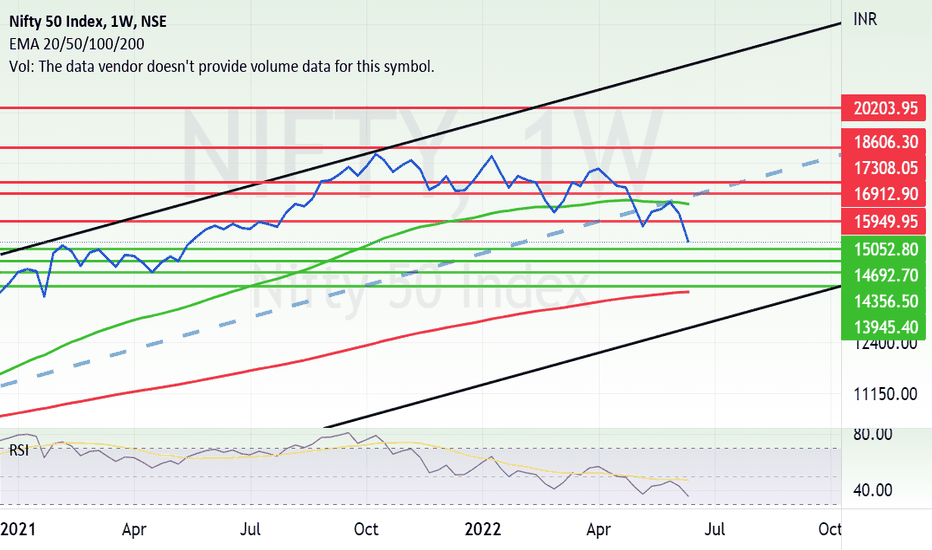Click the 2021 time axis label
The width and height of the screenshot is (932, 550).
click(18, 529)
